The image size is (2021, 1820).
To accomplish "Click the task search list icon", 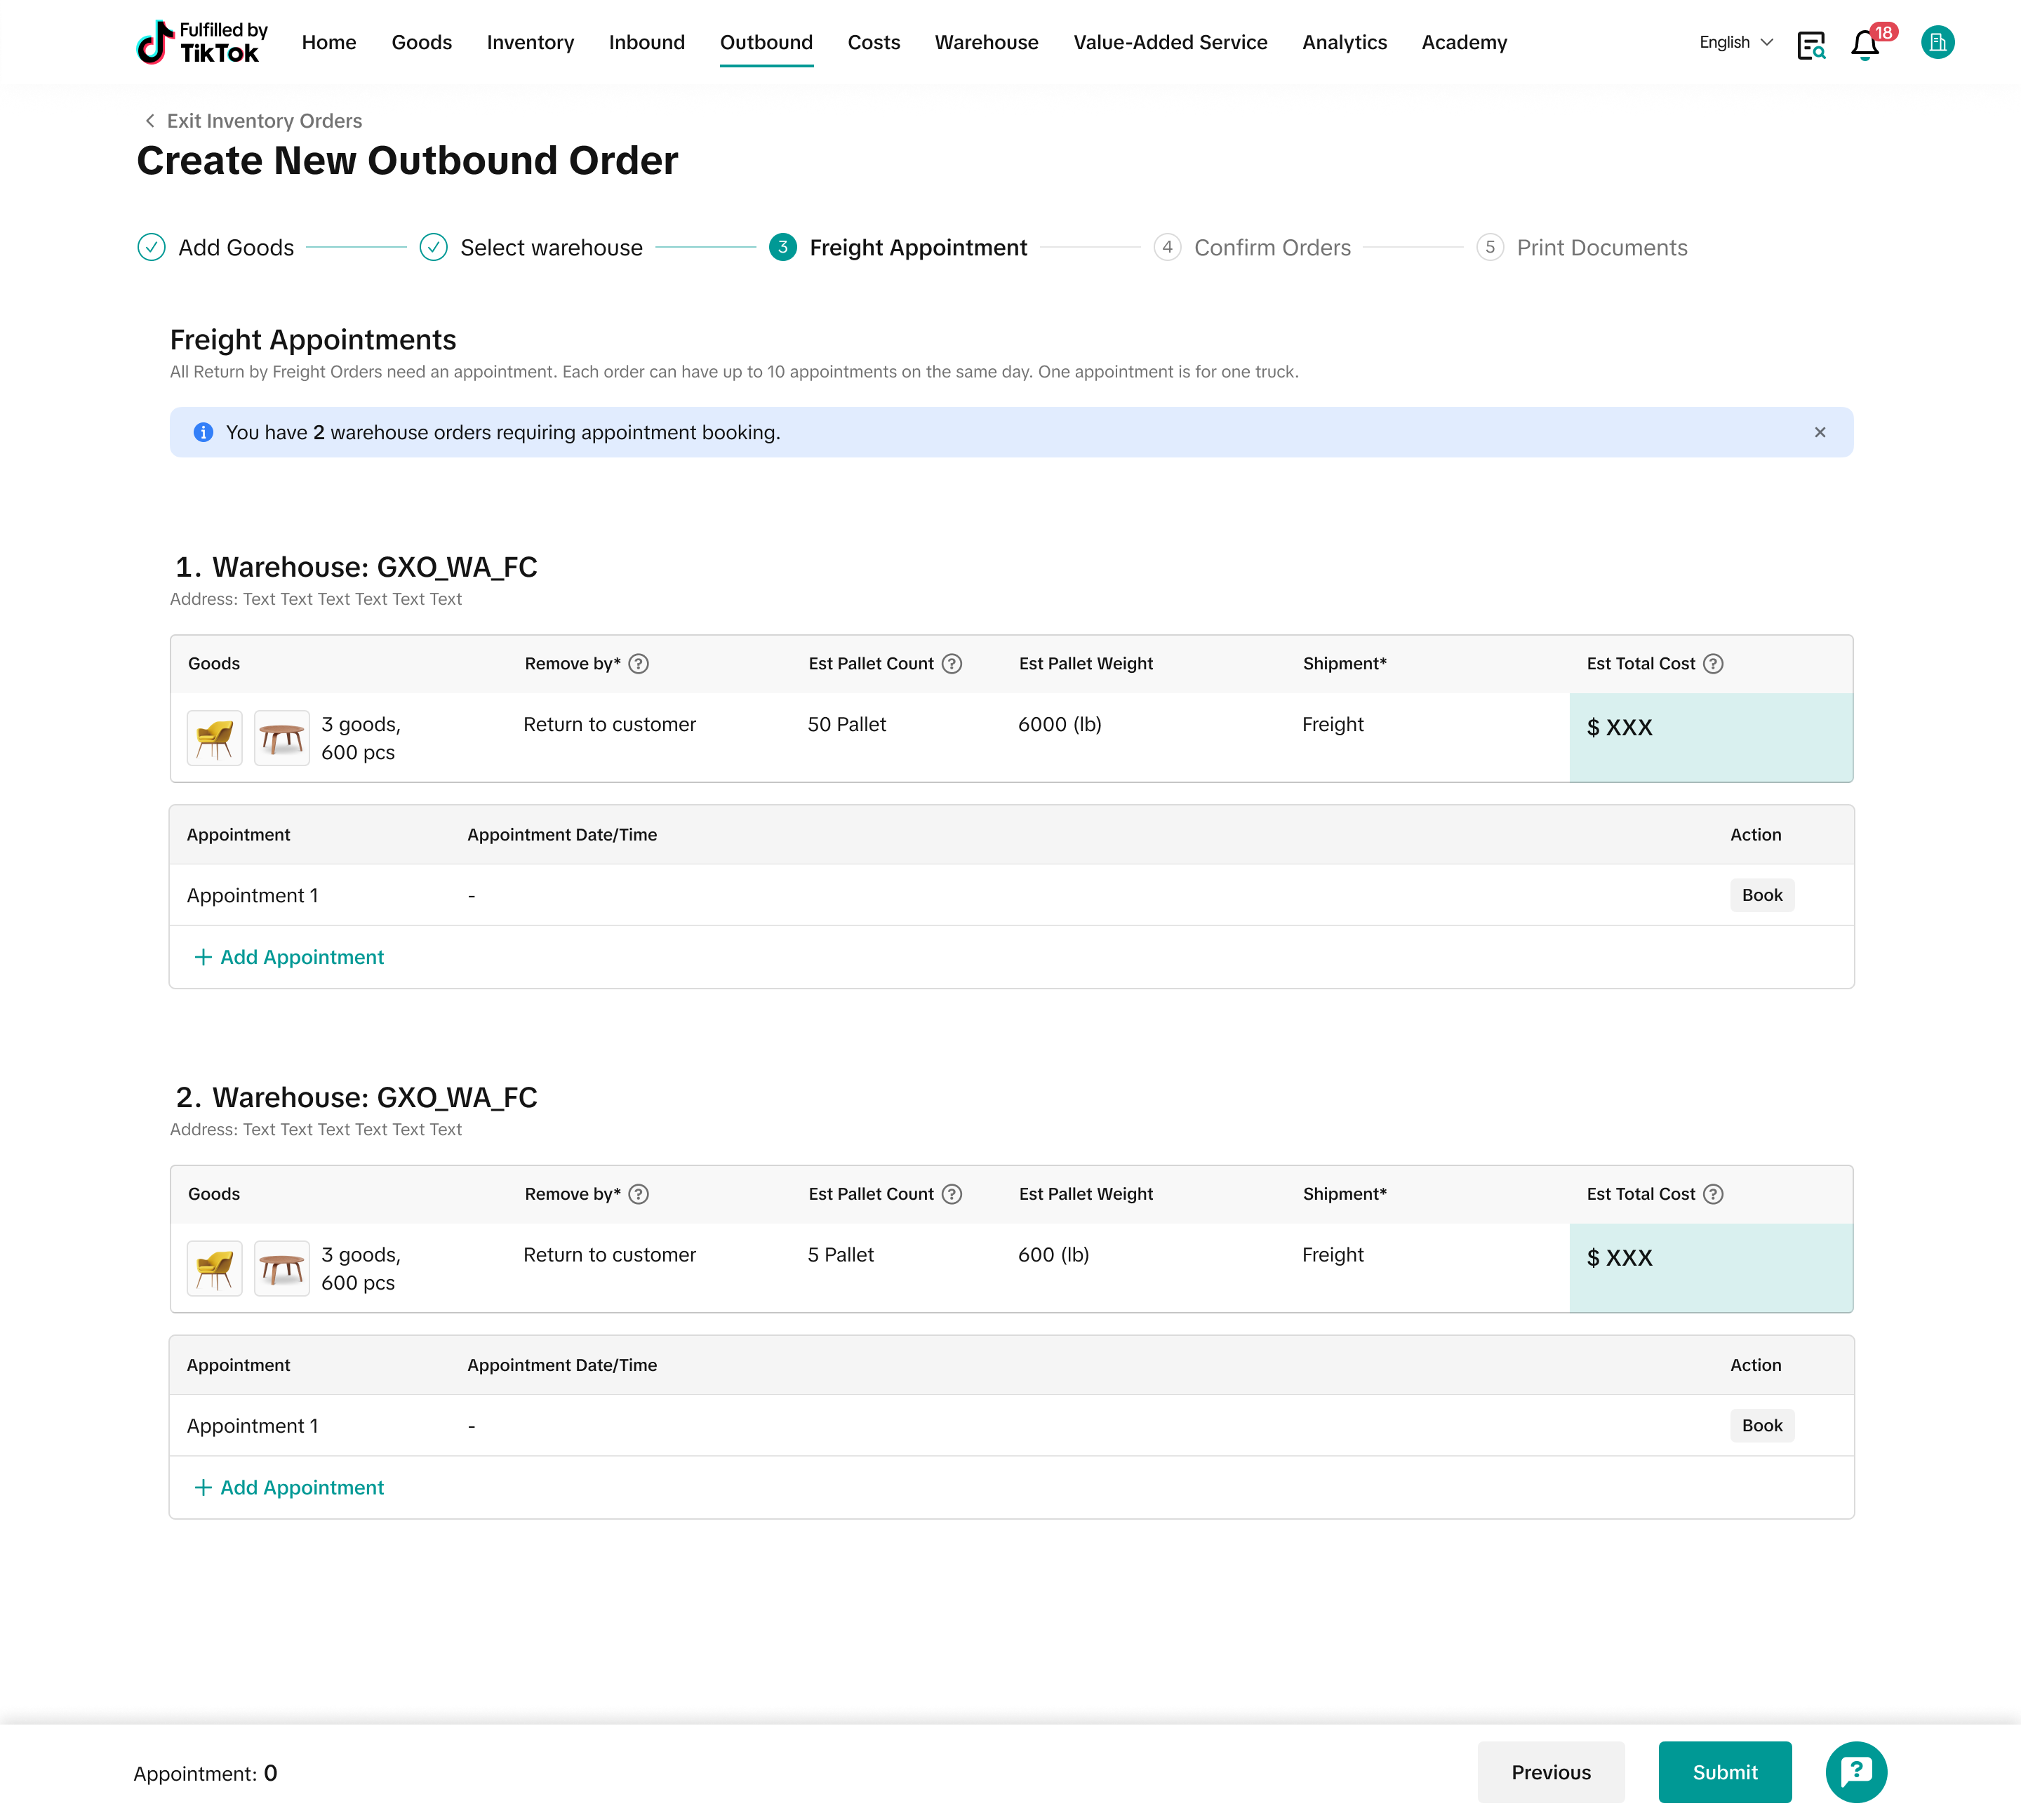I will click(1811, 45).
